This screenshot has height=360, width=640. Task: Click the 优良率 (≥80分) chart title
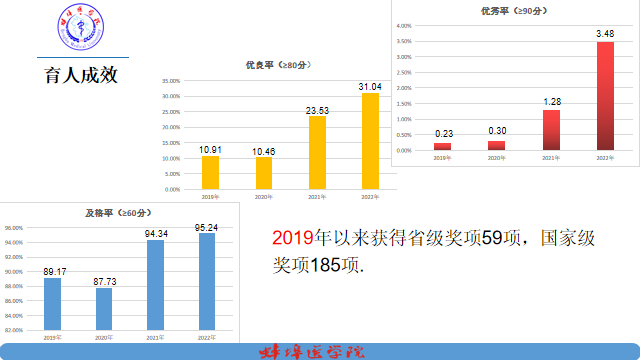[278, 65]
